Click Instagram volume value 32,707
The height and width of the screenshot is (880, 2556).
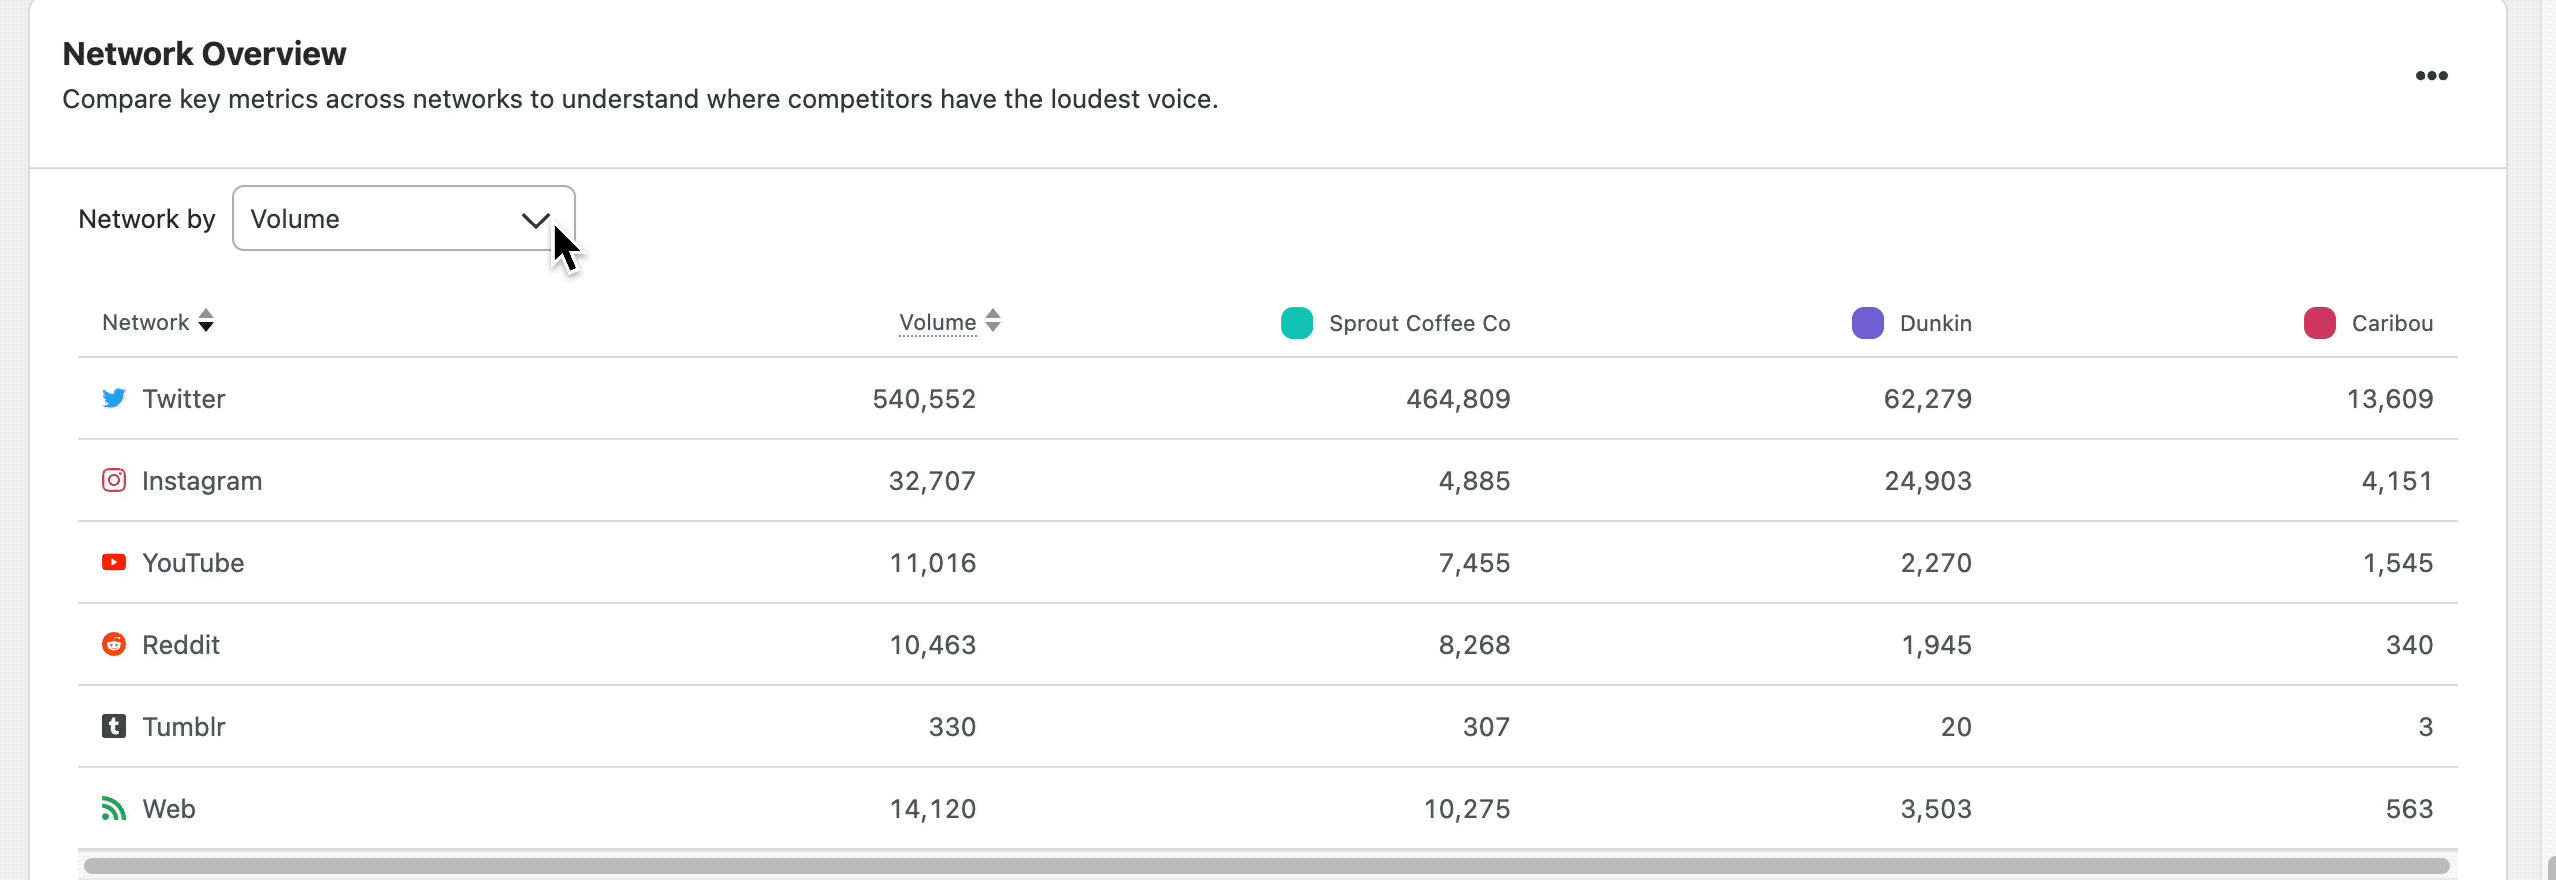[932, 481]
